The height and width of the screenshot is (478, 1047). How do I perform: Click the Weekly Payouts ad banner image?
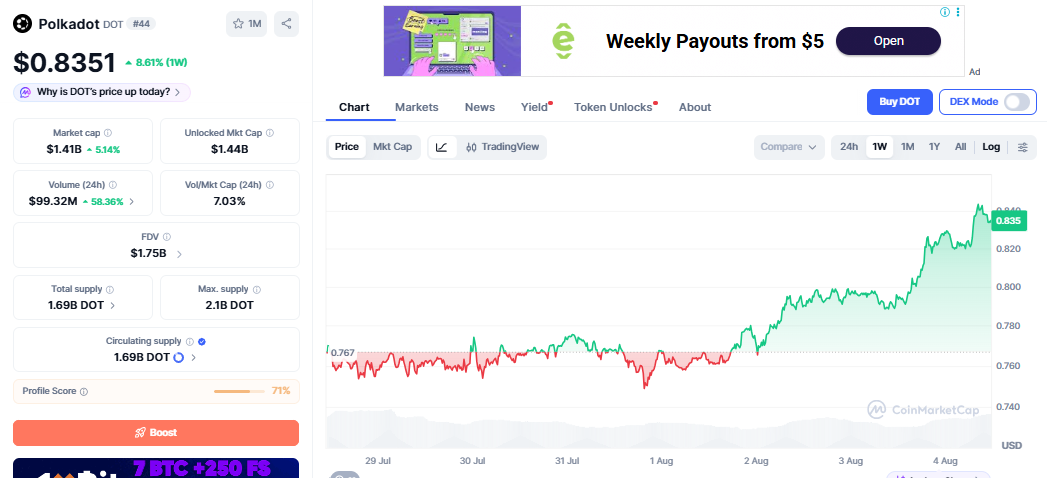(x=452, y=41)
